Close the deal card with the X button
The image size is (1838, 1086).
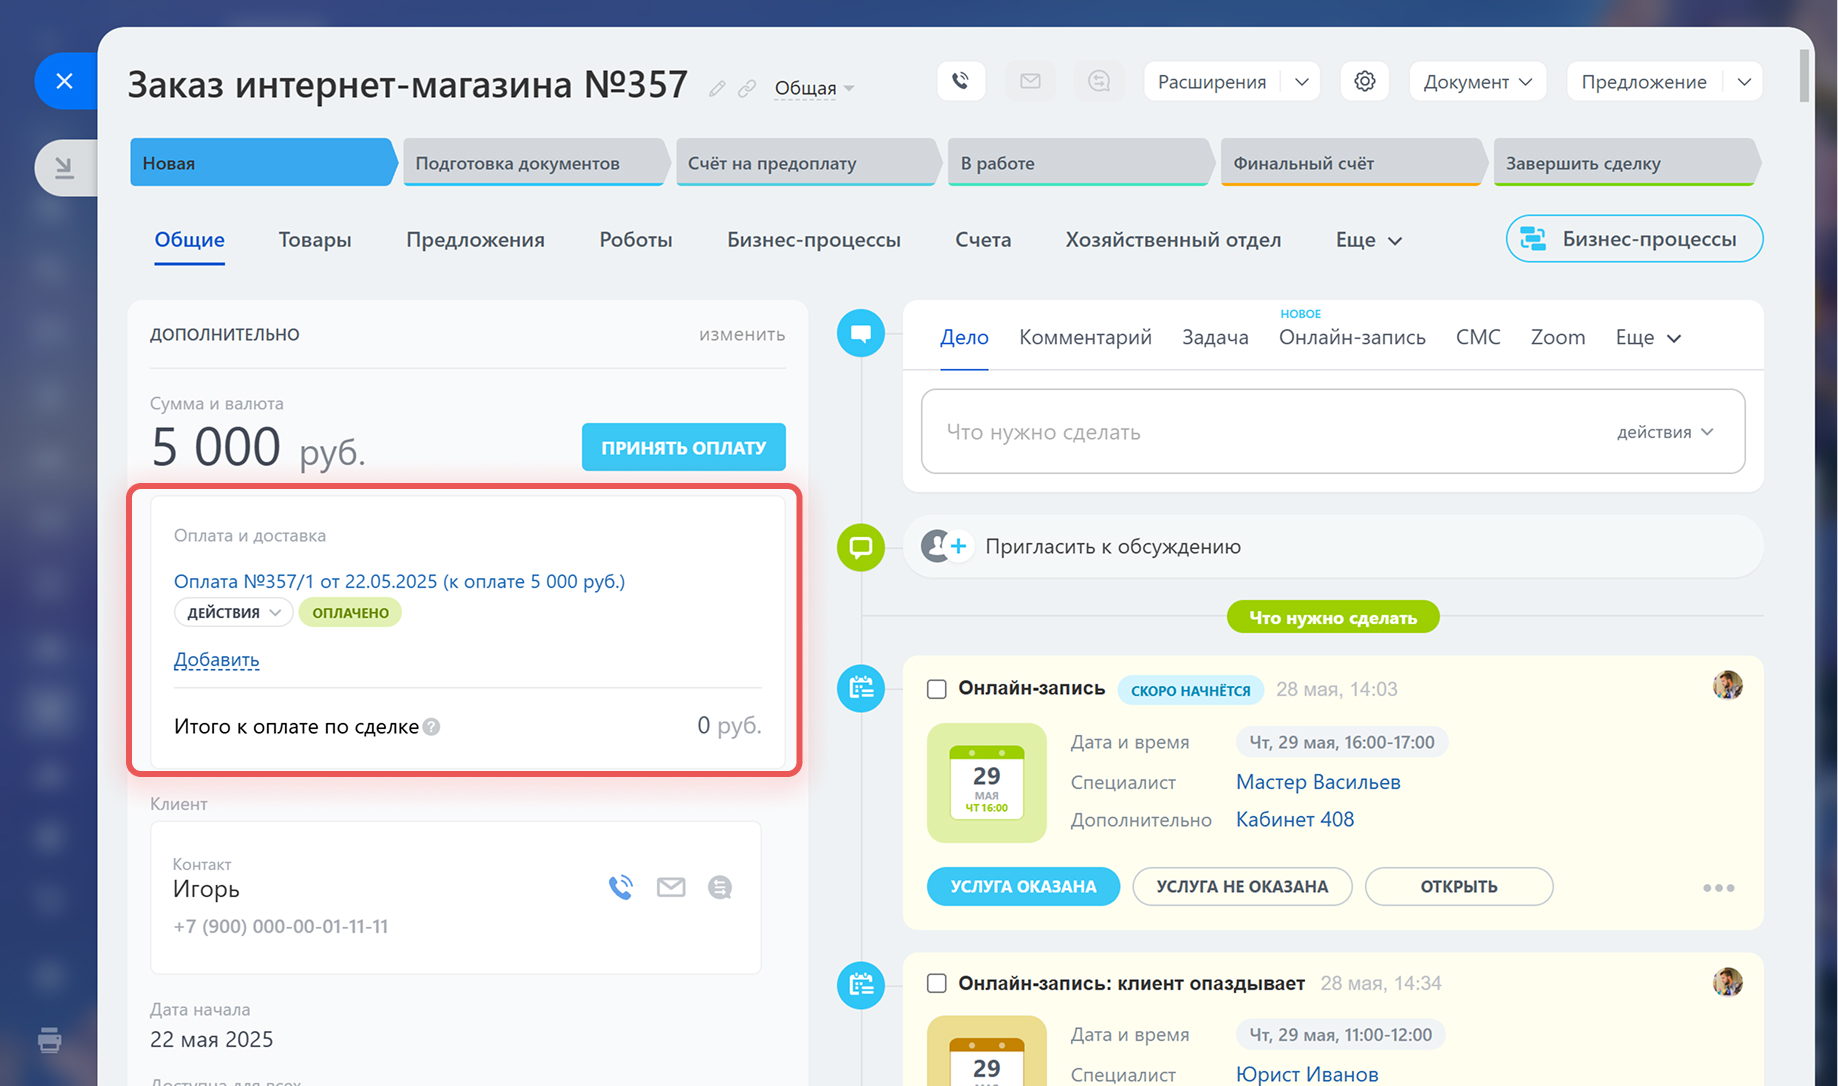tap(65, 81)
